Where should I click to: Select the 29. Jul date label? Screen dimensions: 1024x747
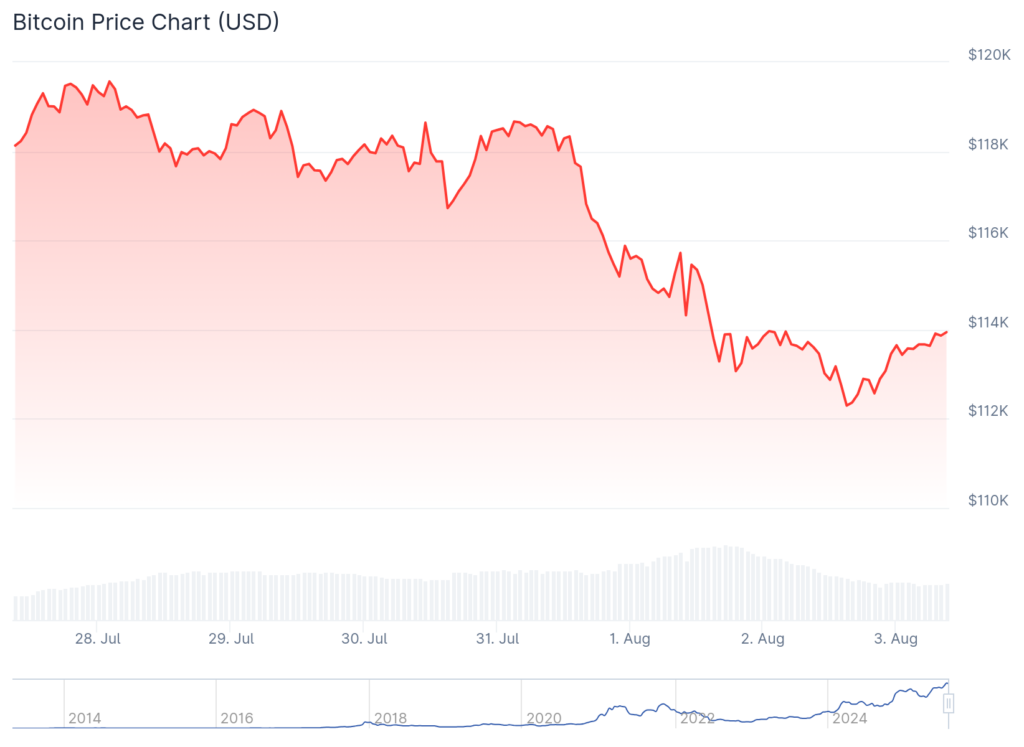click(231, 638)
